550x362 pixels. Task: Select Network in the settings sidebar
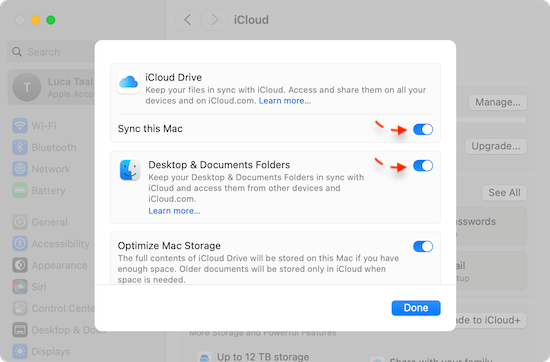click(51, 169)
